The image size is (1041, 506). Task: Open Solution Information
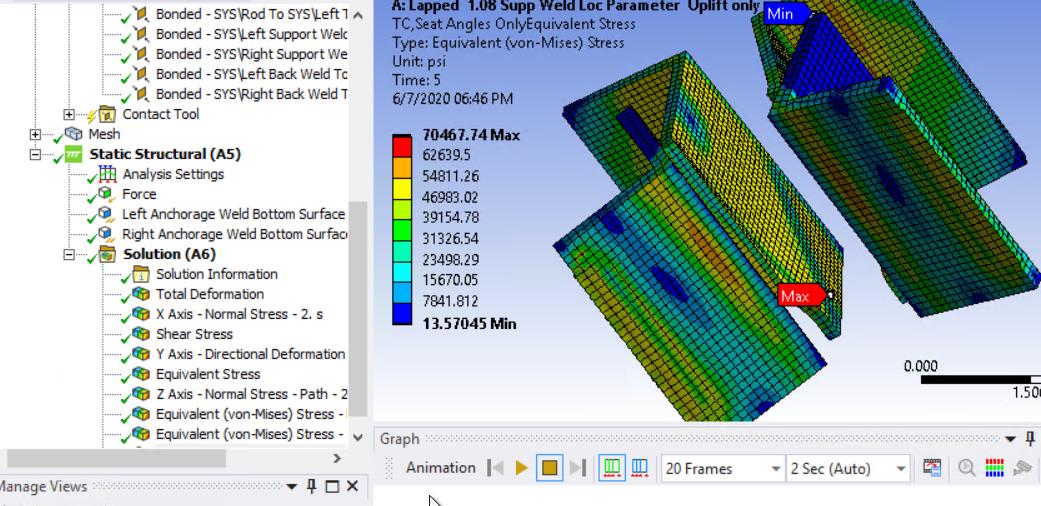[216, 274]
